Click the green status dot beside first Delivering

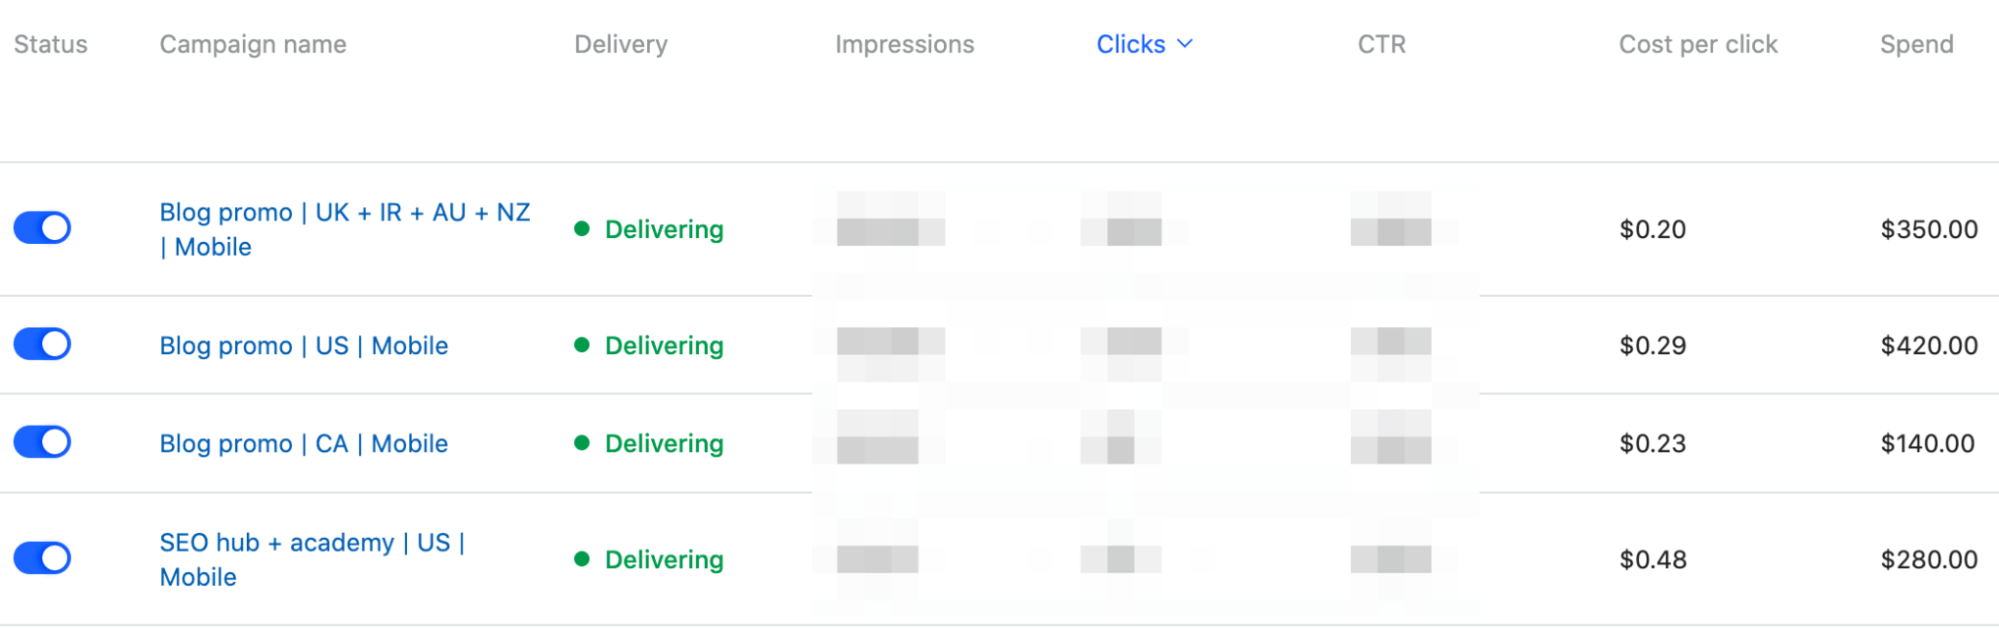[585, 229]
